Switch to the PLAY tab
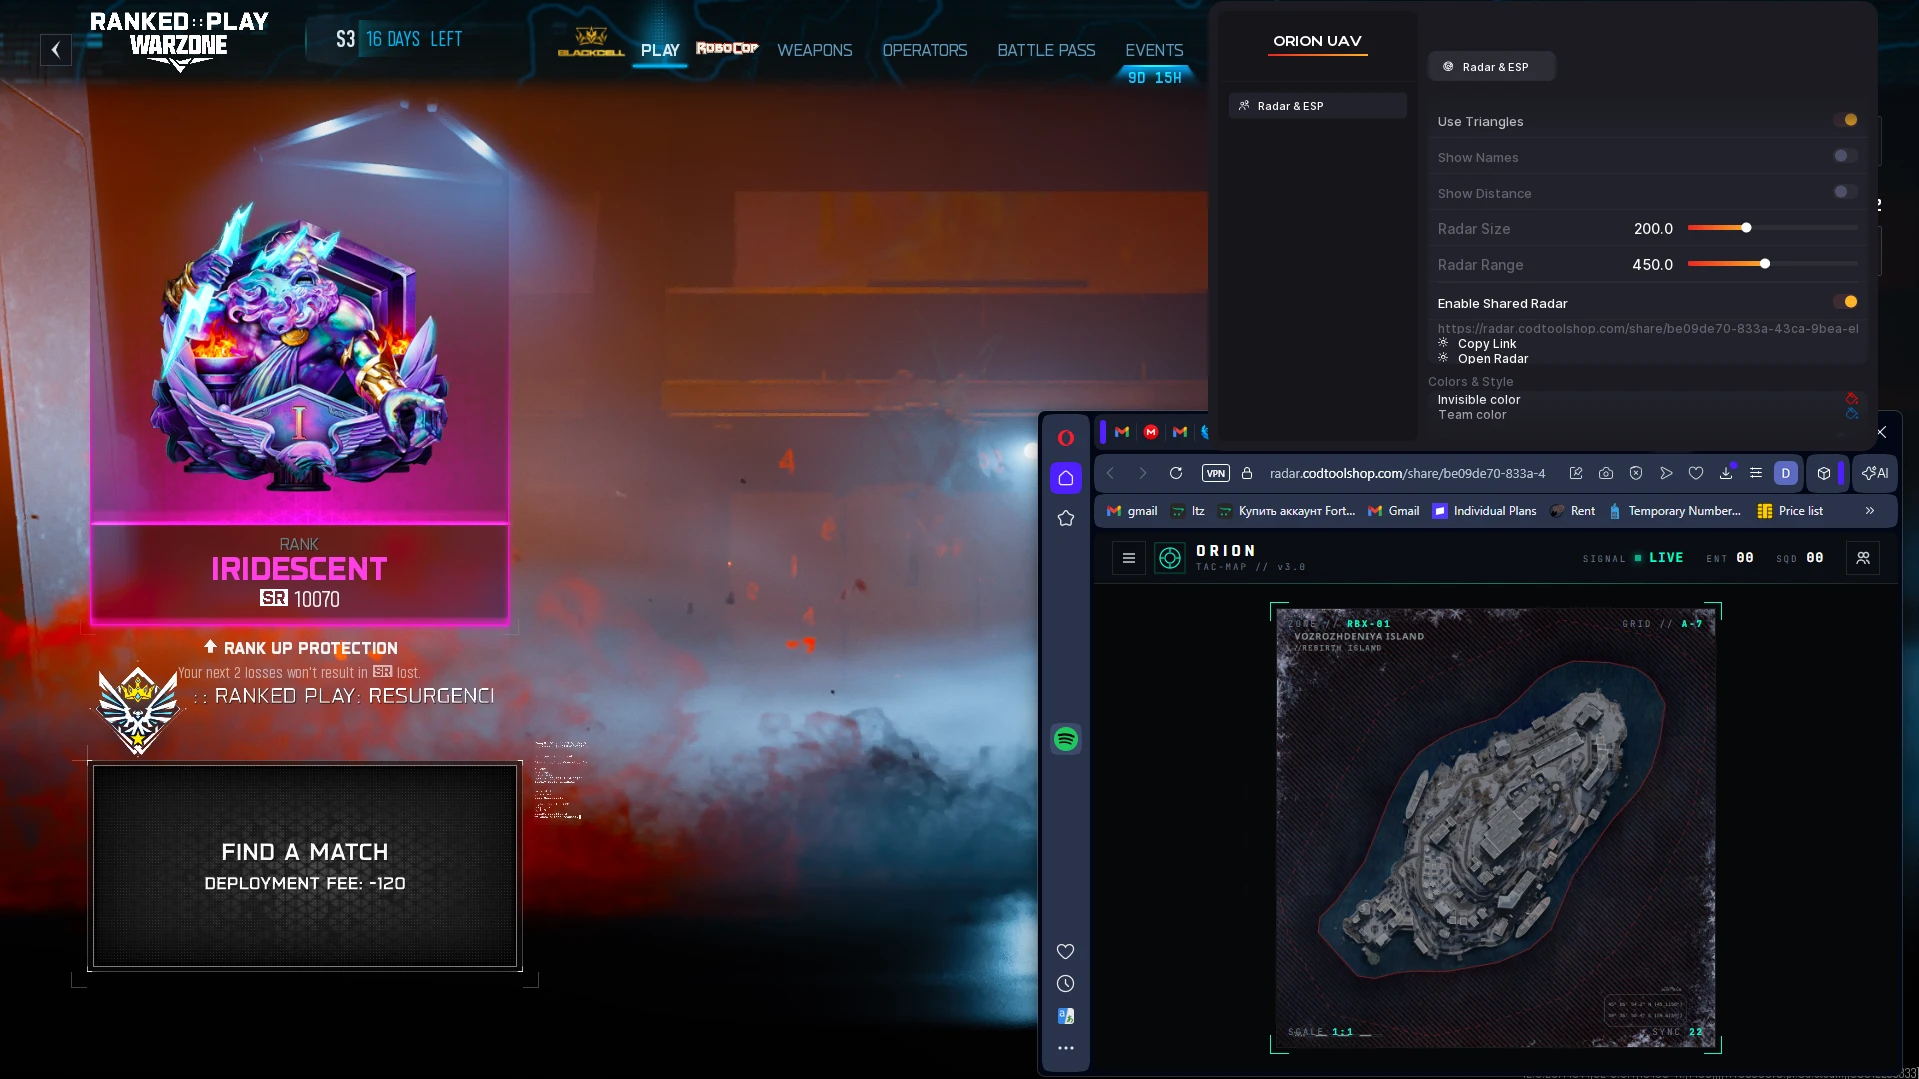Image resolution: width=1919 pixels, height=1079 pixels. 660,50
